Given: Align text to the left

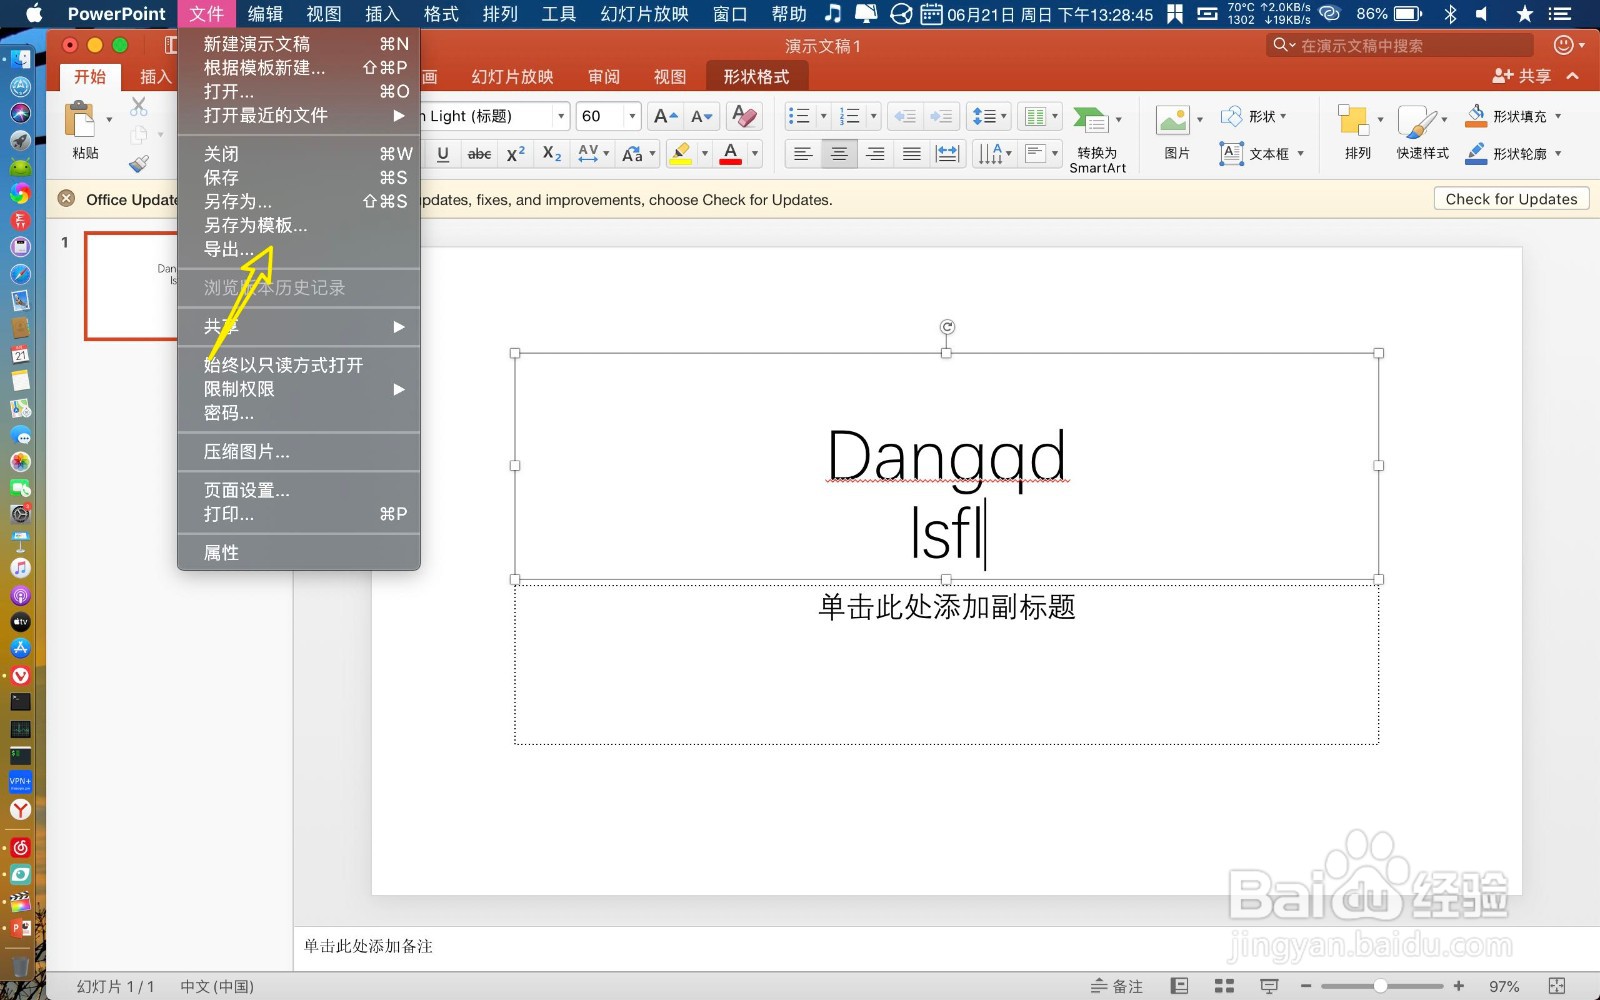Looking at the screenshot, I should click(x=803, y=154).
